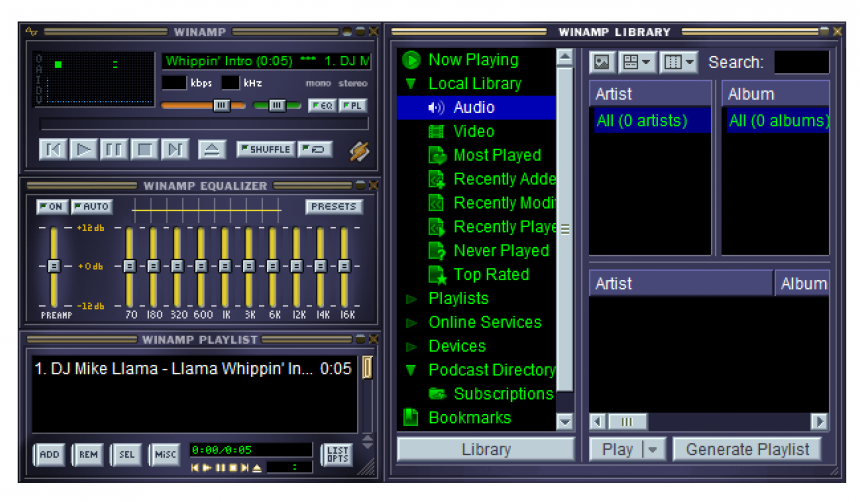Open the playlist ADD menu
Viewport: 860px width, 502px height.
click(49, 454)
